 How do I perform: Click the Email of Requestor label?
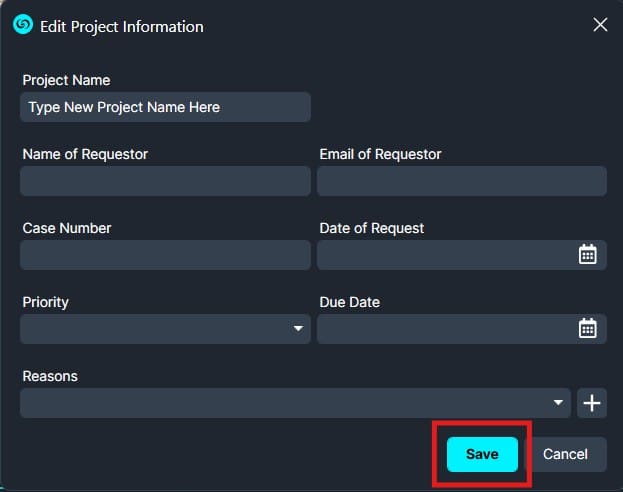tap(380, 154)
